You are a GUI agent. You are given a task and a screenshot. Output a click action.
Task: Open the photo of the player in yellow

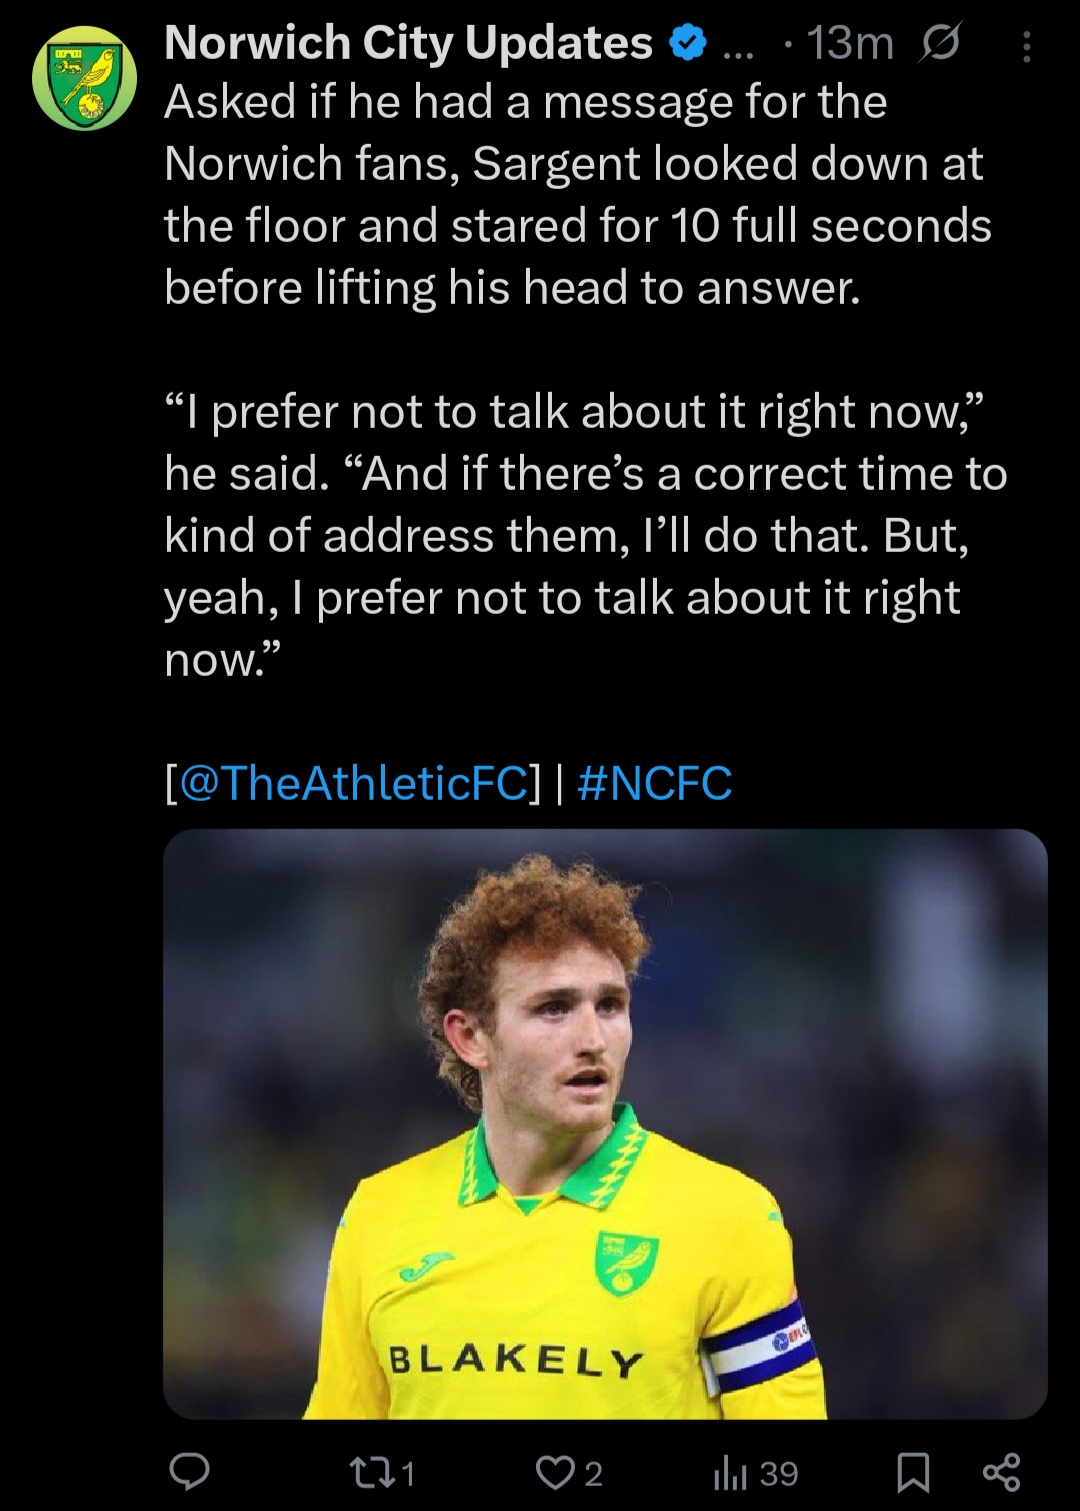click(x=605, y=1123)
